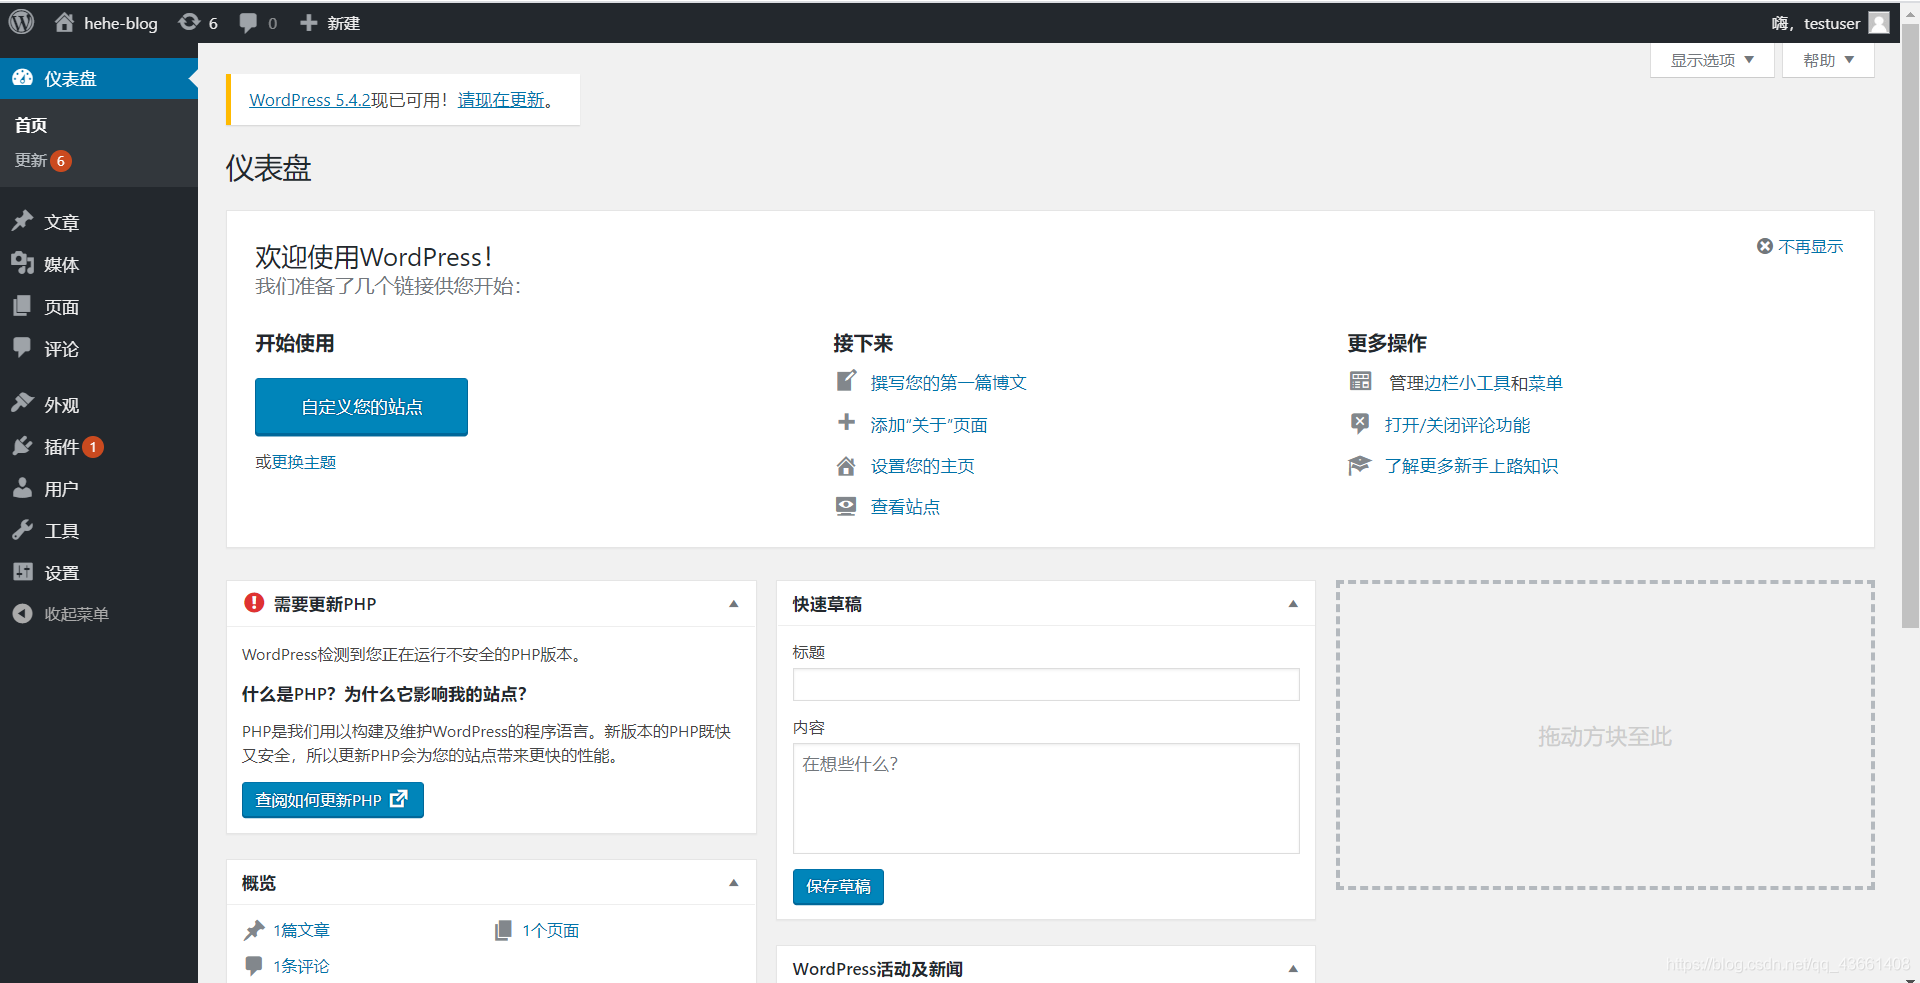Viewport: 1920px width, 983px height.
Task: Open the hehe-blog site home icon
Action: pyautogui.click(x=64, y=22)
